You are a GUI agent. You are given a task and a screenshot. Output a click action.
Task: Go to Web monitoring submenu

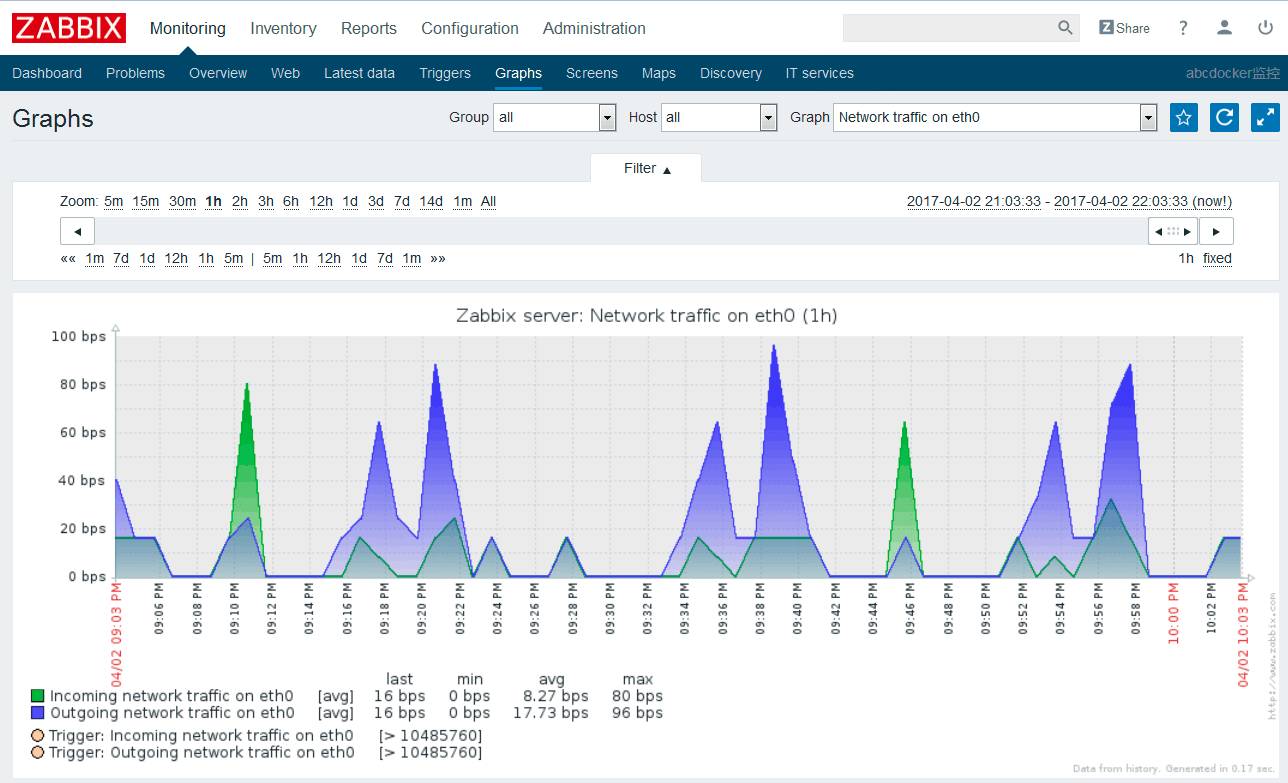285,73
